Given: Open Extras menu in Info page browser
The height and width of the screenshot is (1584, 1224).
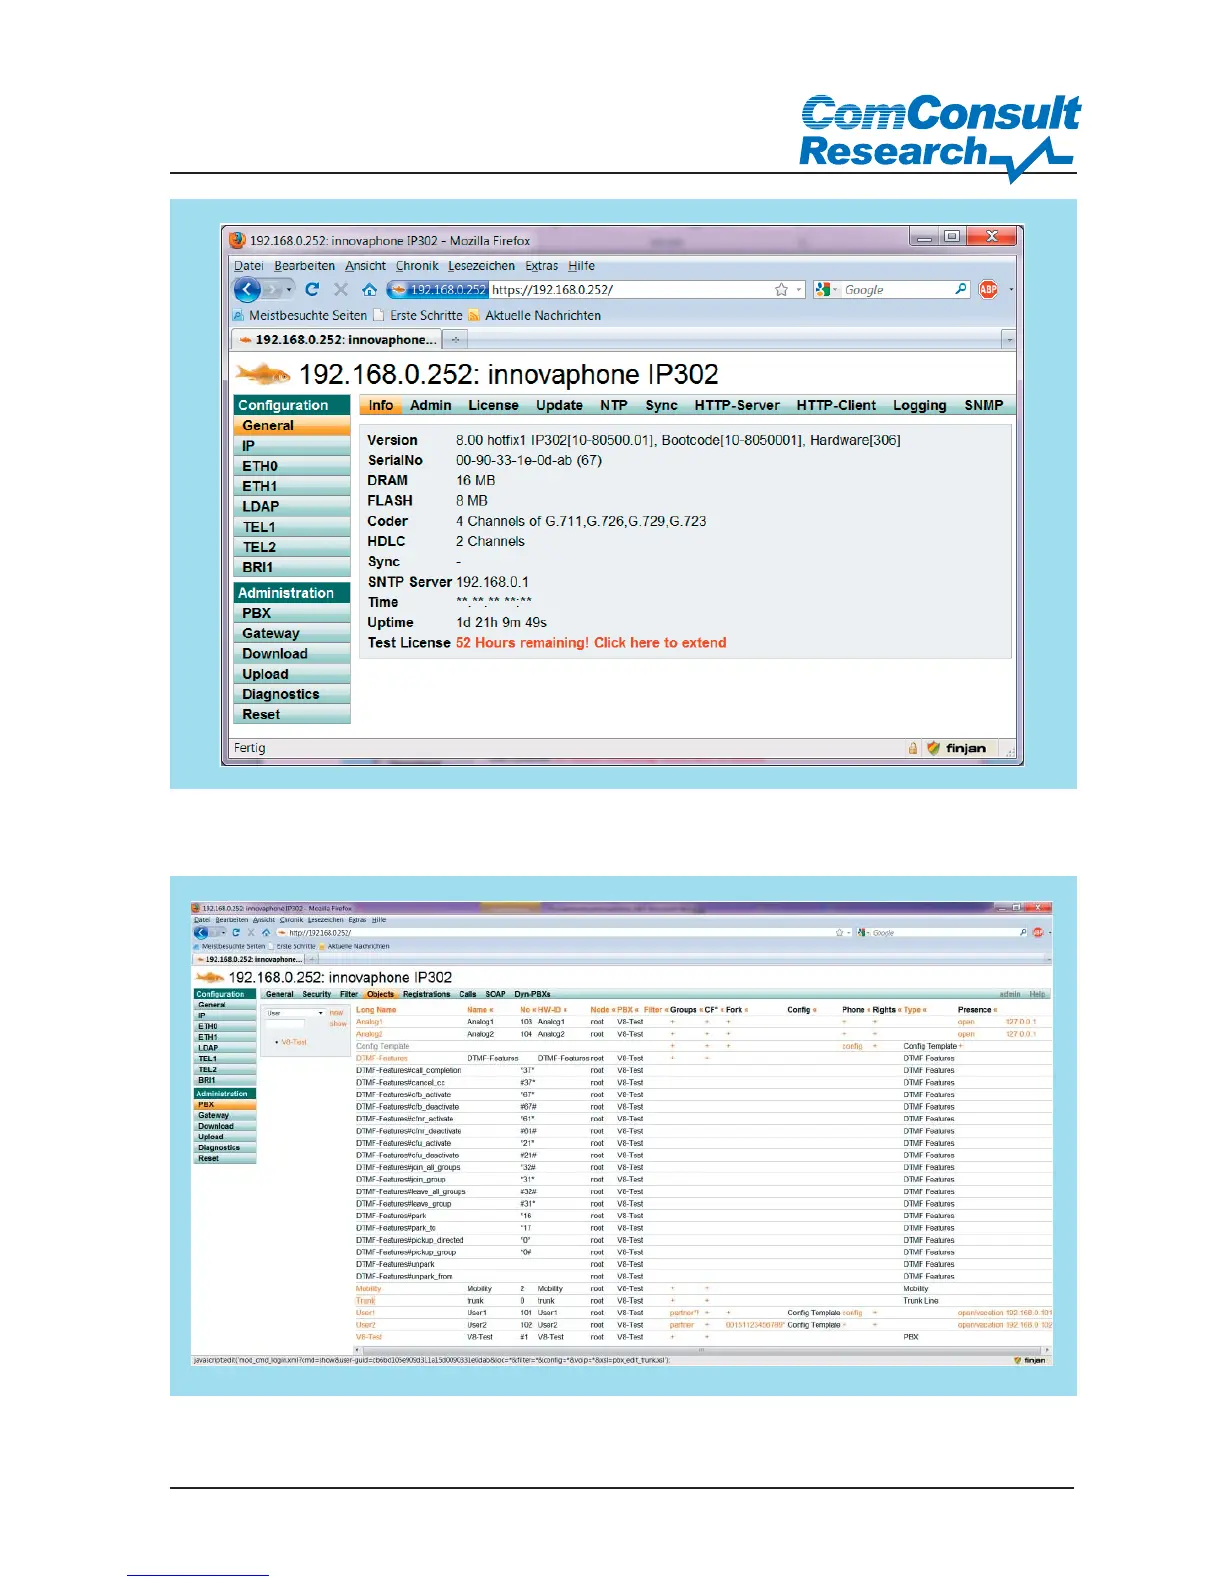Looking at the screenshot, I should pos(542,266).
